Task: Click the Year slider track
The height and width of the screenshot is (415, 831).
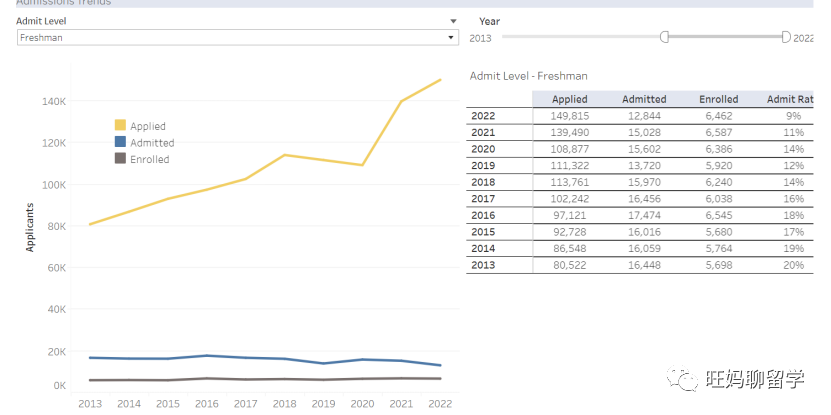Action: pos(643,37)
